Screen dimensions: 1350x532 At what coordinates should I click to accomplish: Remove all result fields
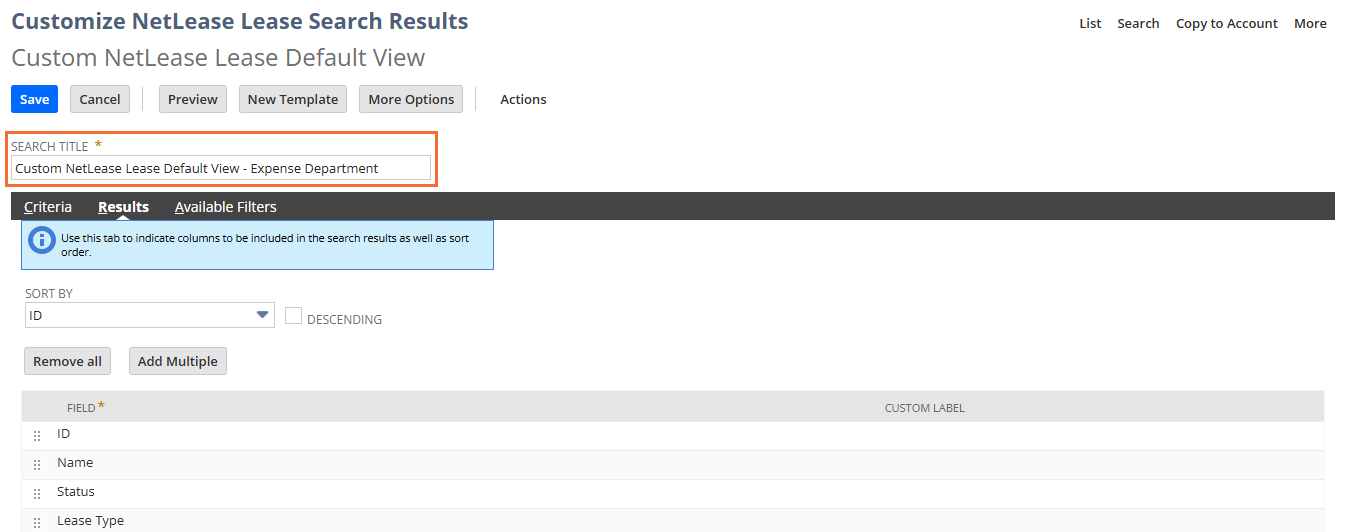tap(67, 361)
